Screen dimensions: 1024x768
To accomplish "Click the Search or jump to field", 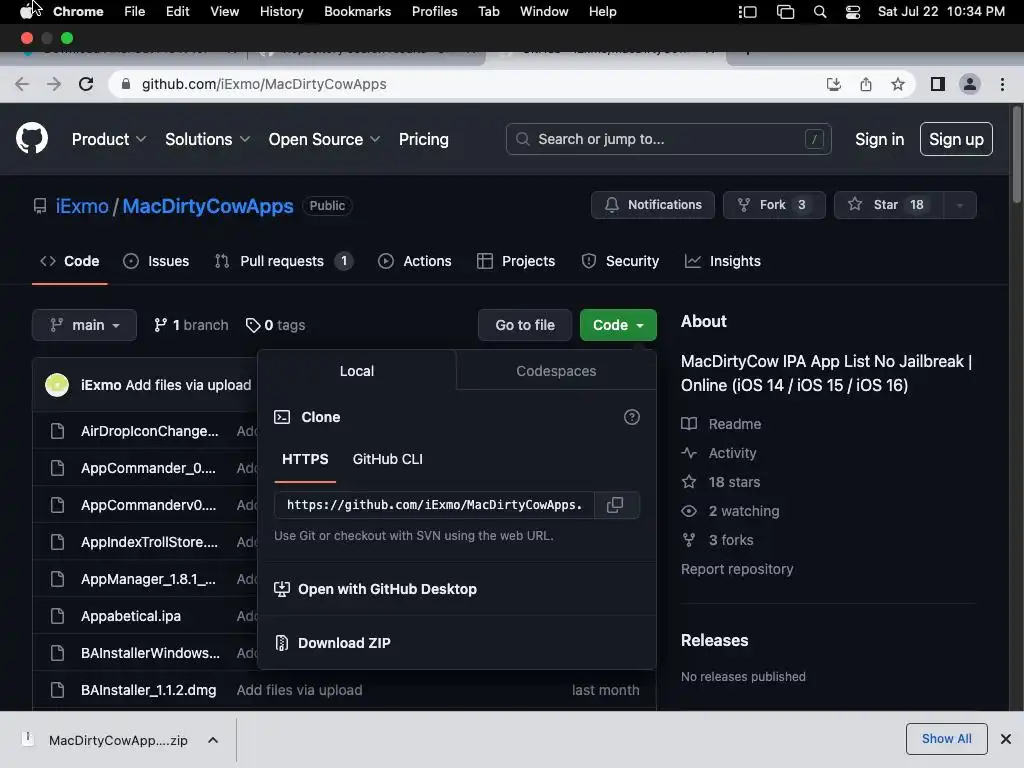I will point(668,139).
